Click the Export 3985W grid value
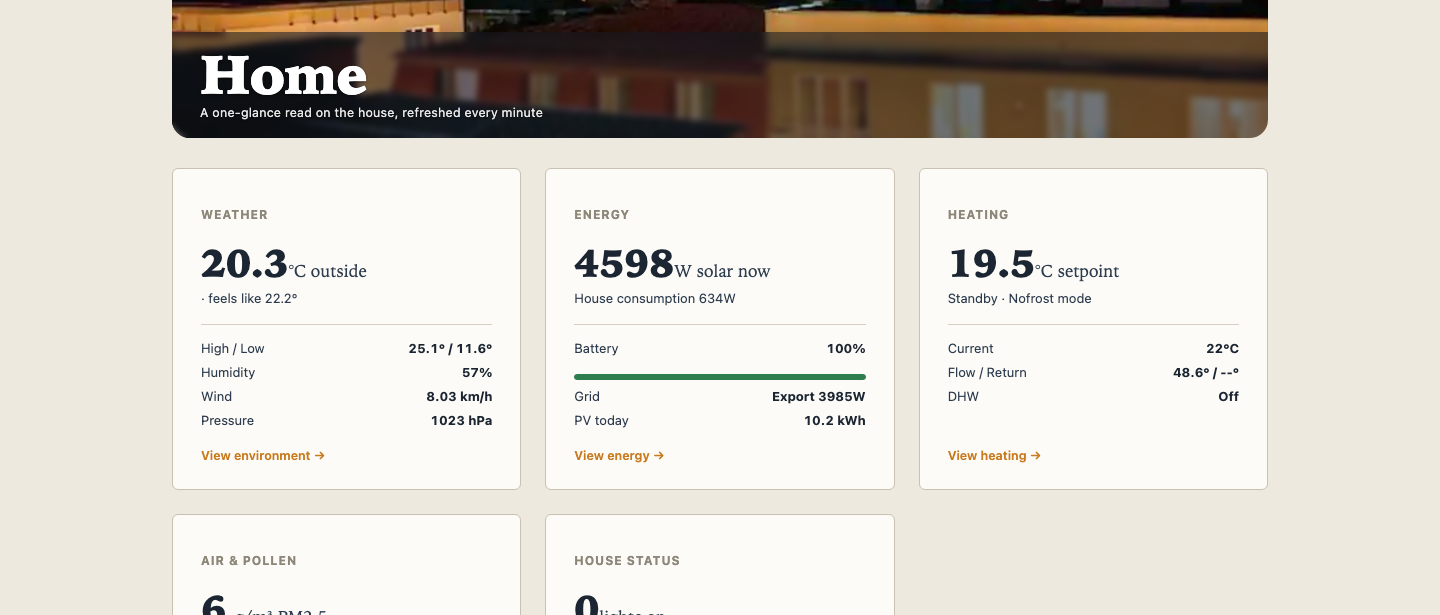Viewport: 1440px width, 615px height. pos(819,397)
